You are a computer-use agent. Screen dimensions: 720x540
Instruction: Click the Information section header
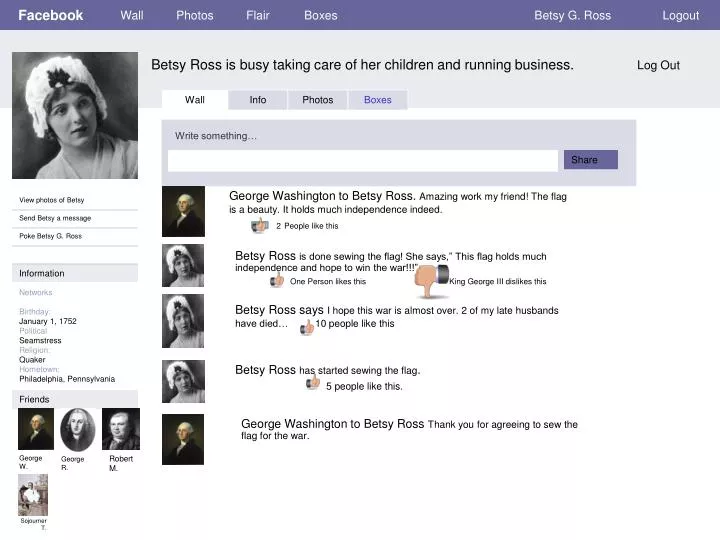pos(75,273)
